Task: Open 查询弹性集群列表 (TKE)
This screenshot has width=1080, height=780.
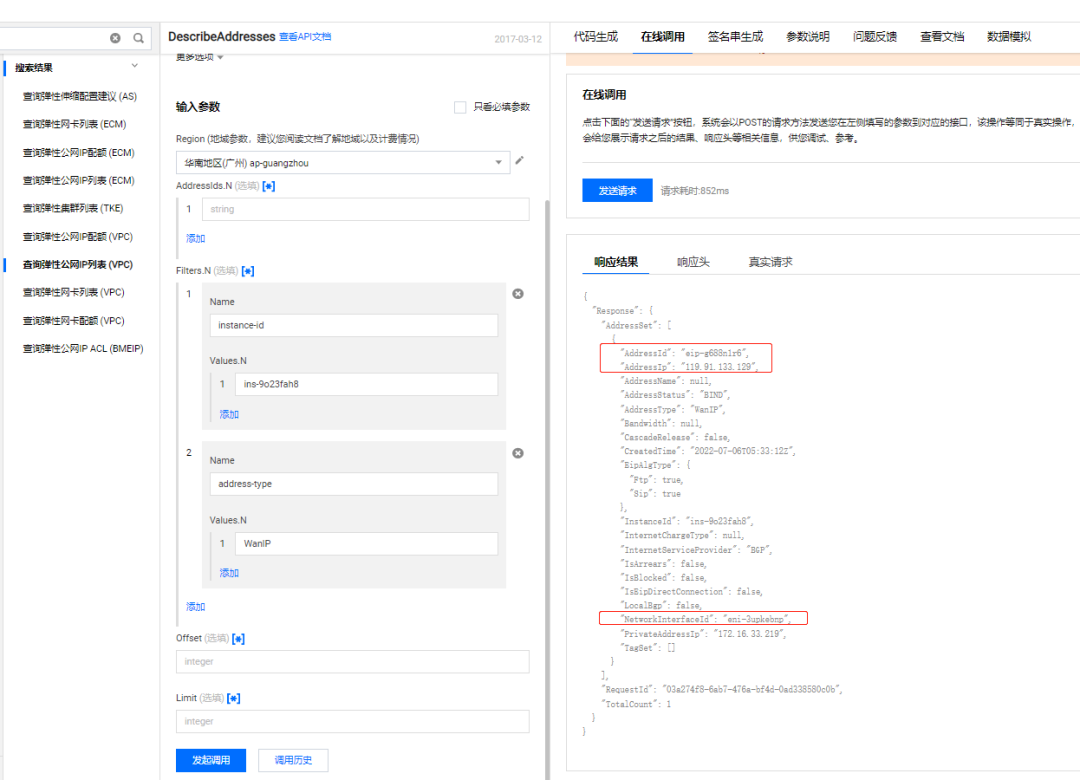Action: pos(73,208)
